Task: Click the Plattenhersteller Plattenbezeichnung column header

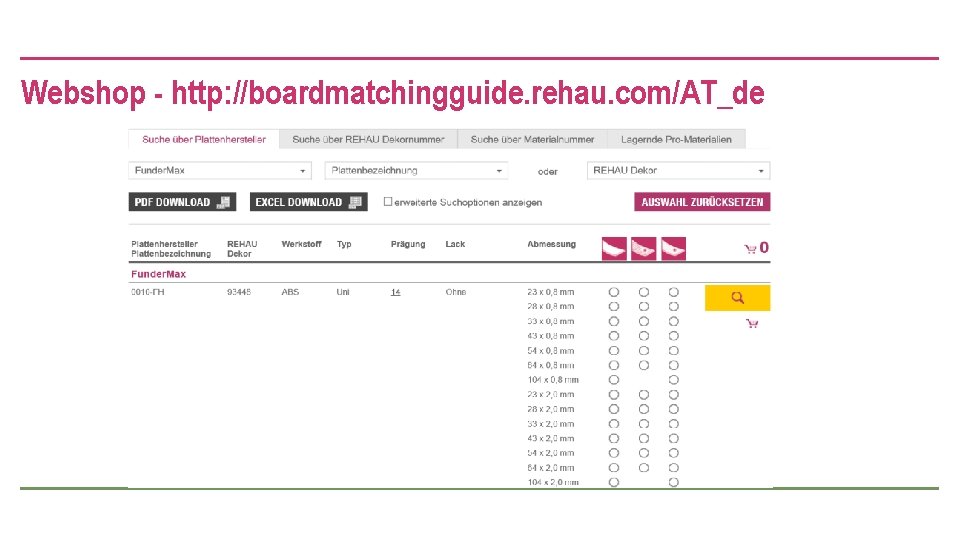Action: coord(171,249)
